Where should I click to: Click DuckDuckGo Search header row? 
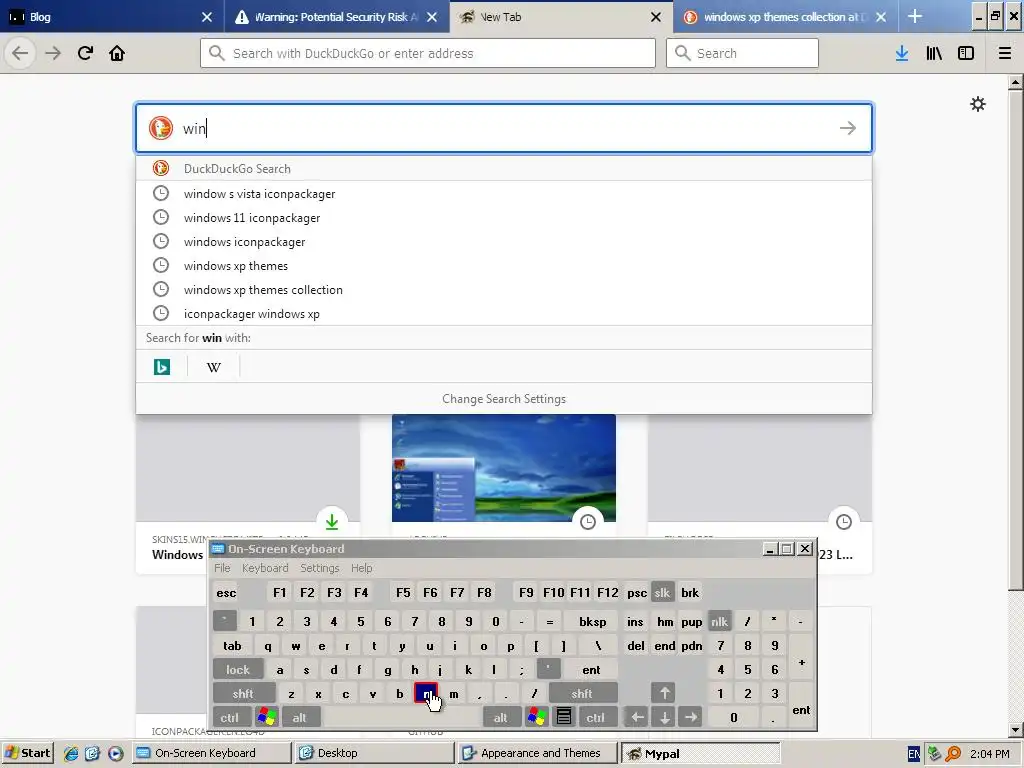tap(504, 168)
